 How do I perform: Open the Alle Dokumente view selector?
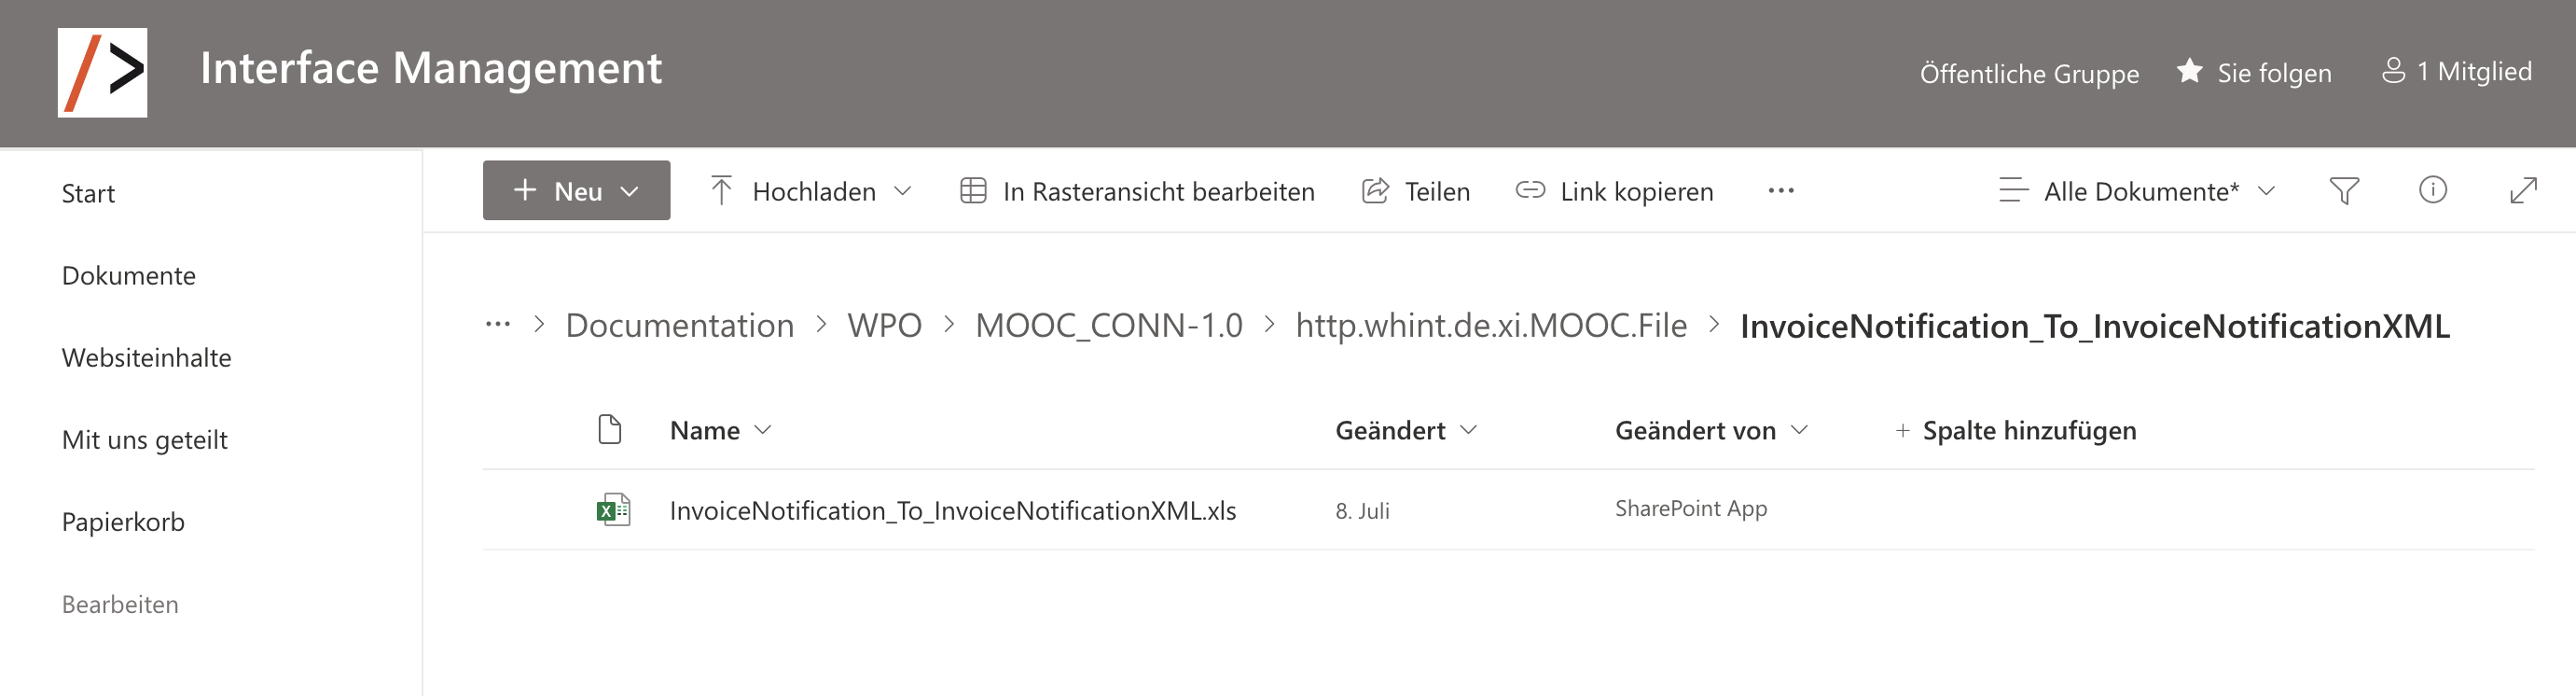tap(2136, 190)
